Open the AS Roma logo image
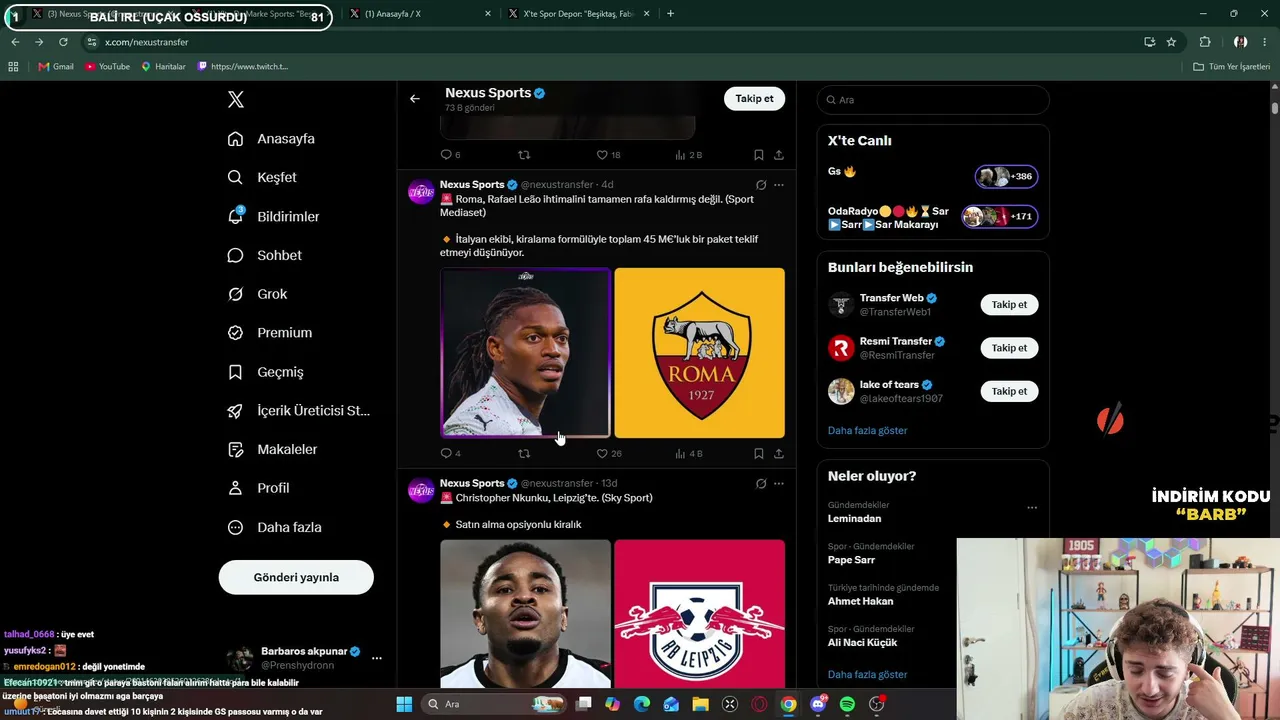The width and height of the screenshot is (1280, 720). 700,353
